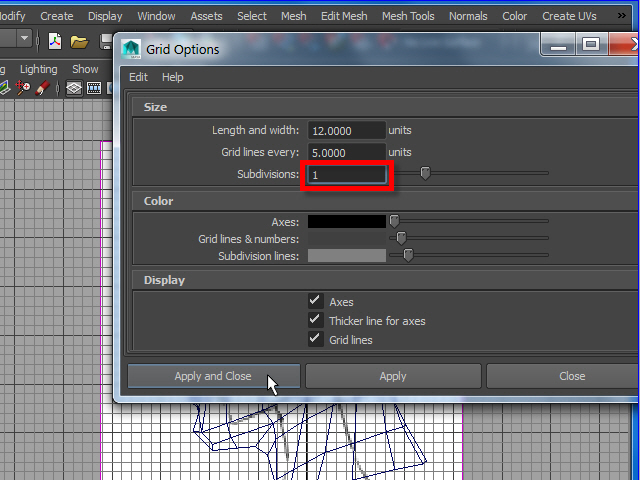The width and height of the screenshot is (640, 480).
Task: Click the Maya logo in Grid Options
Action: pos(132,49)
